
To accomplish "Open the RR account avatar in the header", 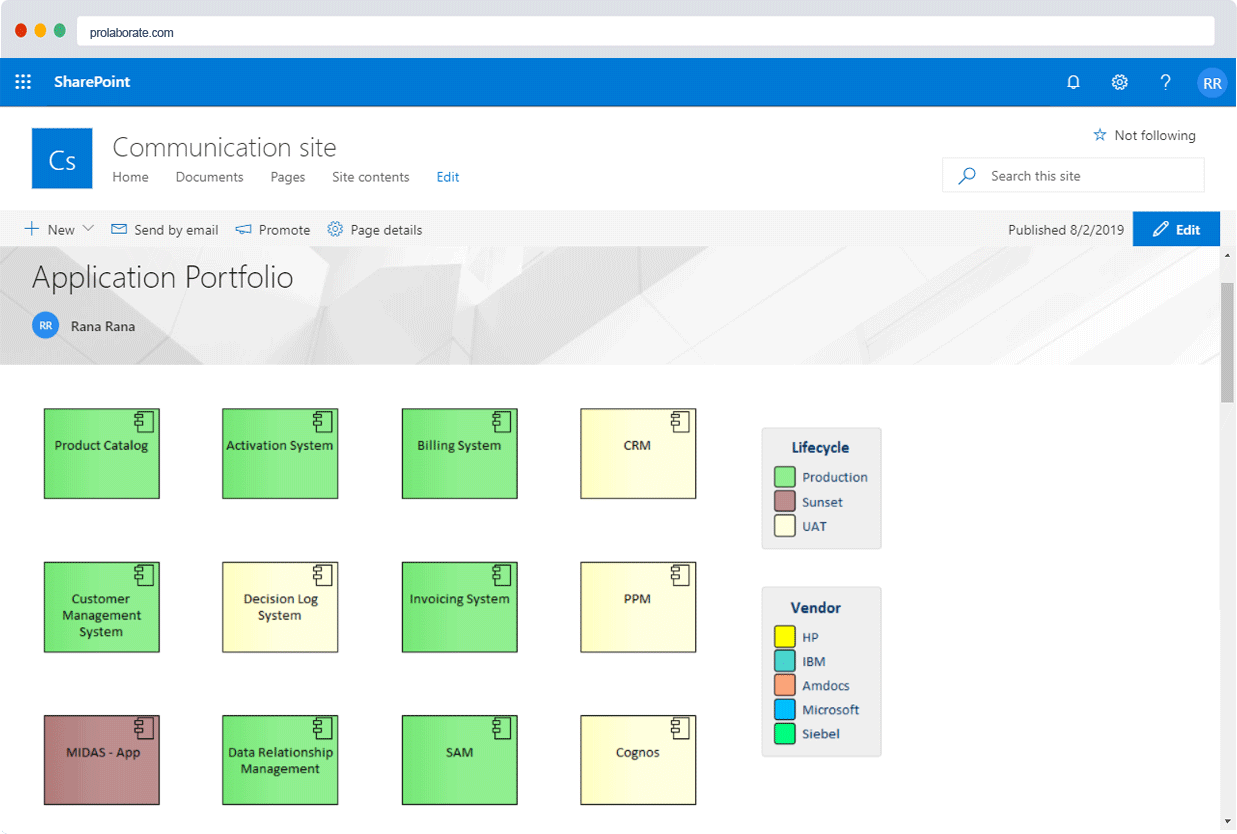I will 1212,83.
